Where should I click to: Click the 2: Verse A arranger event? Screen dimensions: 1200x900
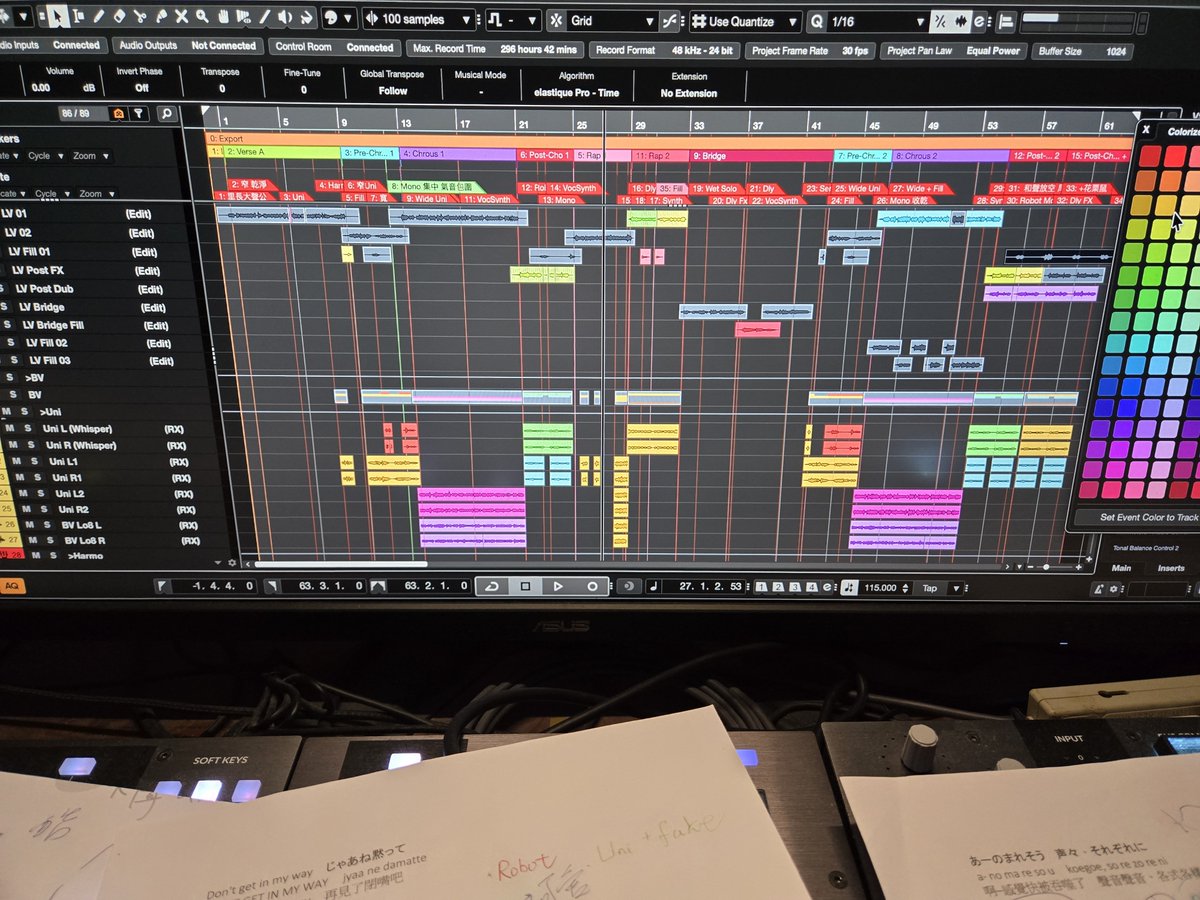[x=282, y=153]
